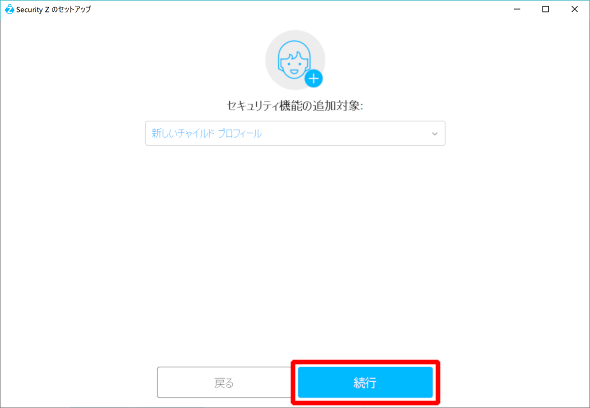Click the 続行 label text on blue button
The width and height of the screenshot is (590, 408).
[x=365, y=383]
